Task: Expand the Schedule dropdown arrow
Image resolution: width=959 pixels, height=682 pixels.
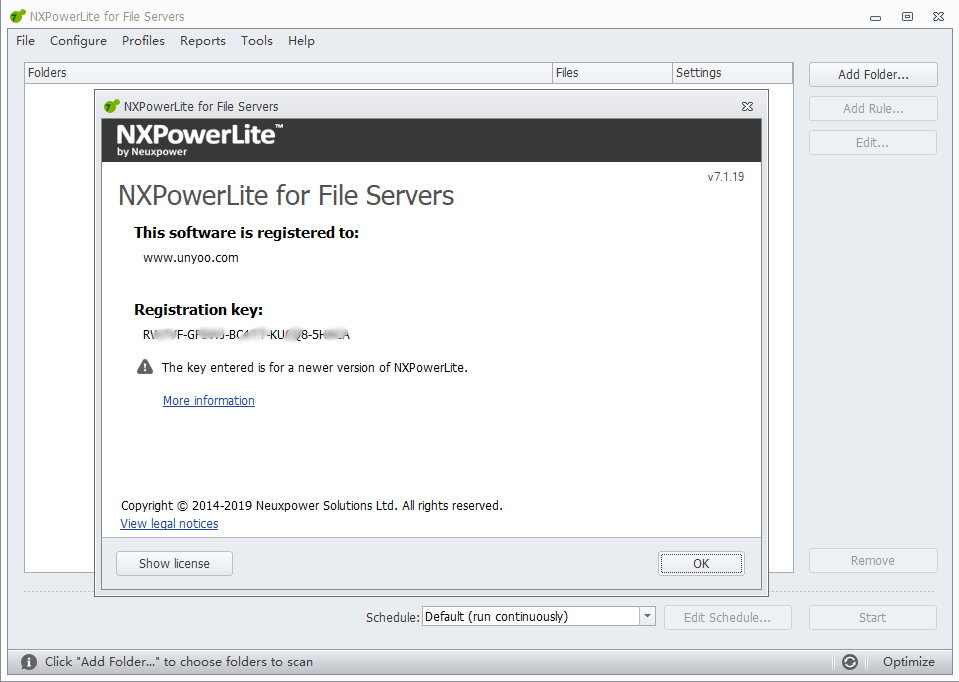Action: [x=647, y=616]
